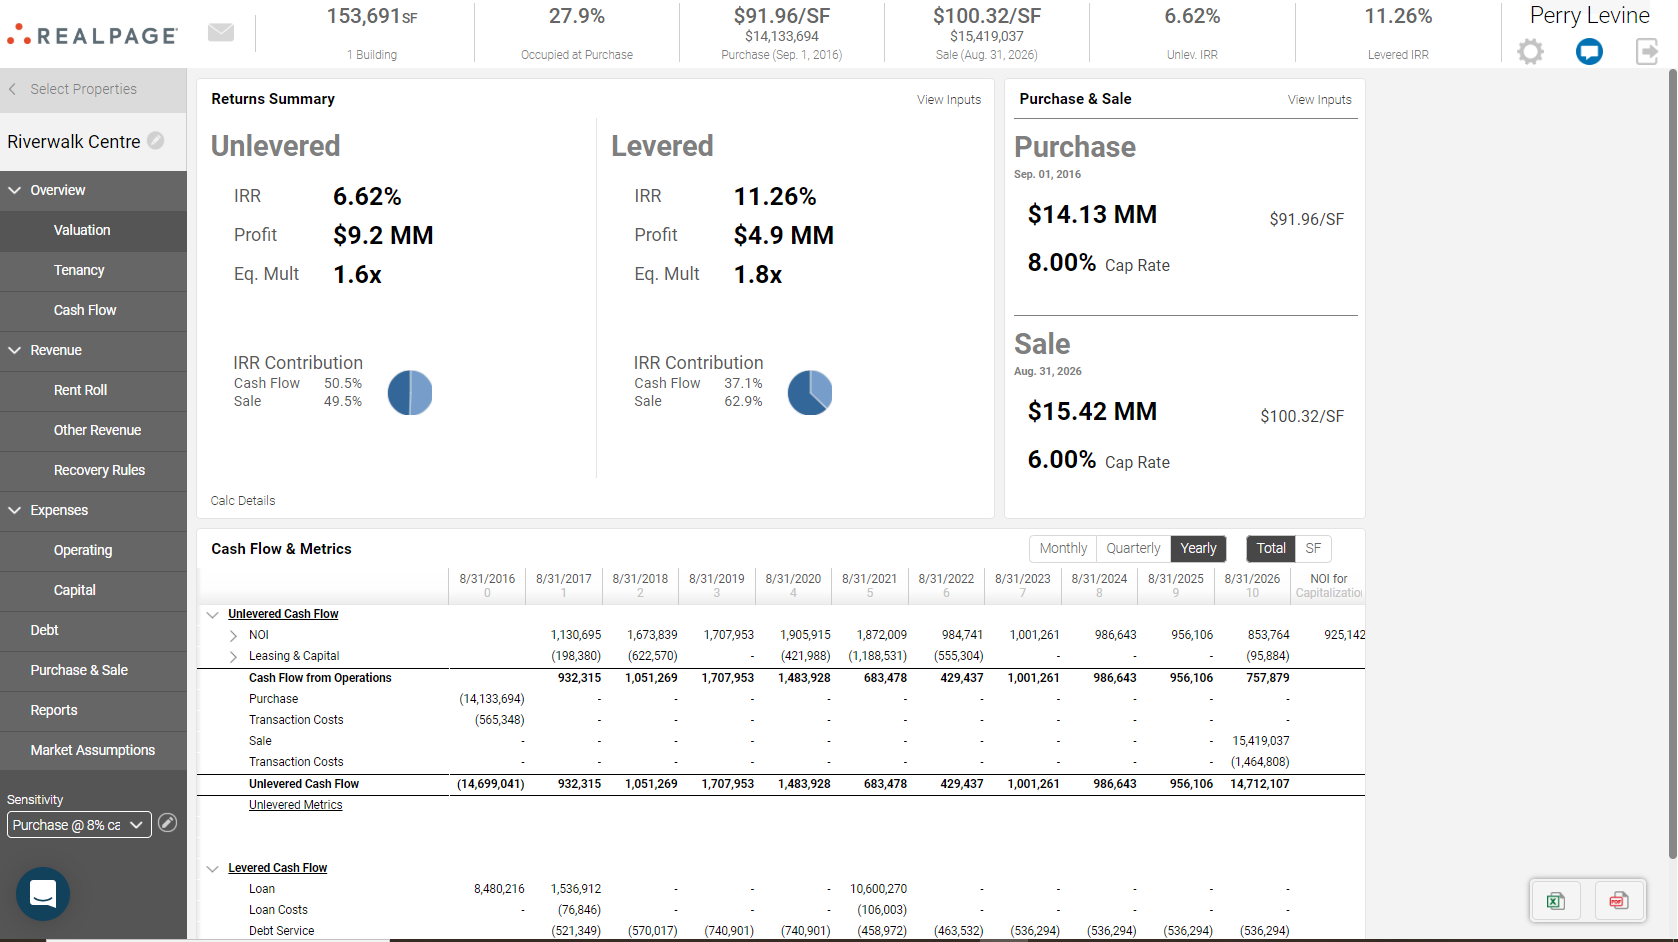This screenshot has width=1678, height=942.
Task: Open the envelope icon beside the RealPage logo
Action: tap(221, 31)
